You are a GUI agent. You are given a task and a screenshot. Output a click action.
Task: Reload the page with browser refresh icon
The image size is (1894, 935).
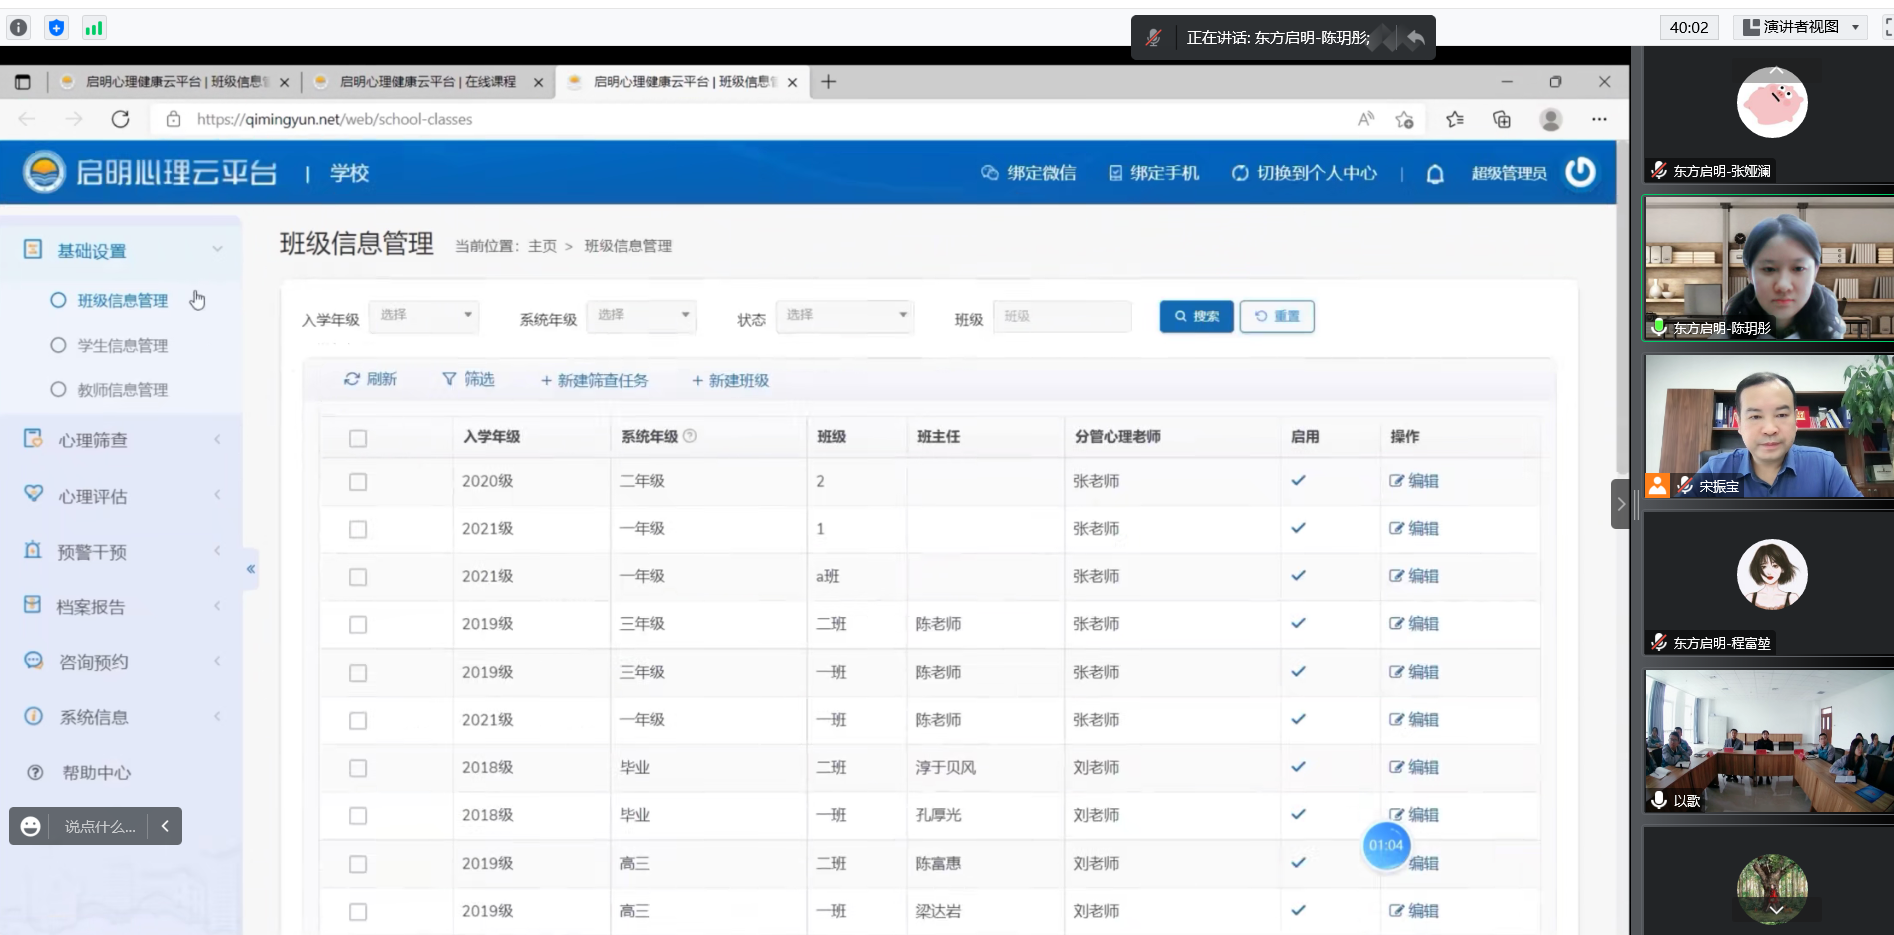pos(120,119)
